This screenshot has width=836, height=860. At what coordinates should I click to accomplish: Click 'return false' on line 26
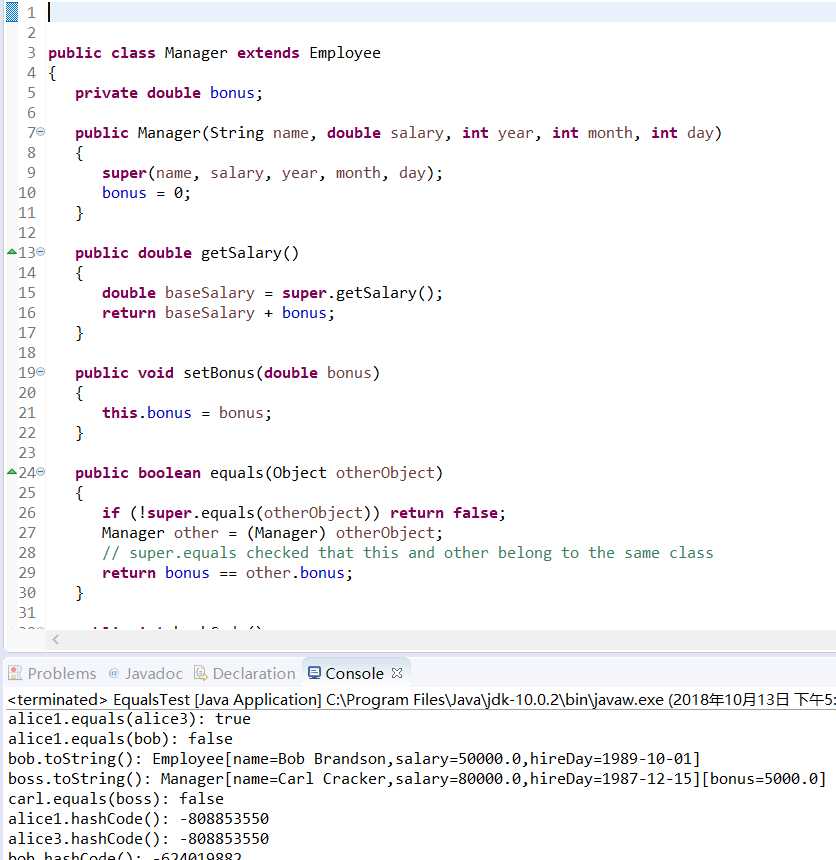point(444,513)
